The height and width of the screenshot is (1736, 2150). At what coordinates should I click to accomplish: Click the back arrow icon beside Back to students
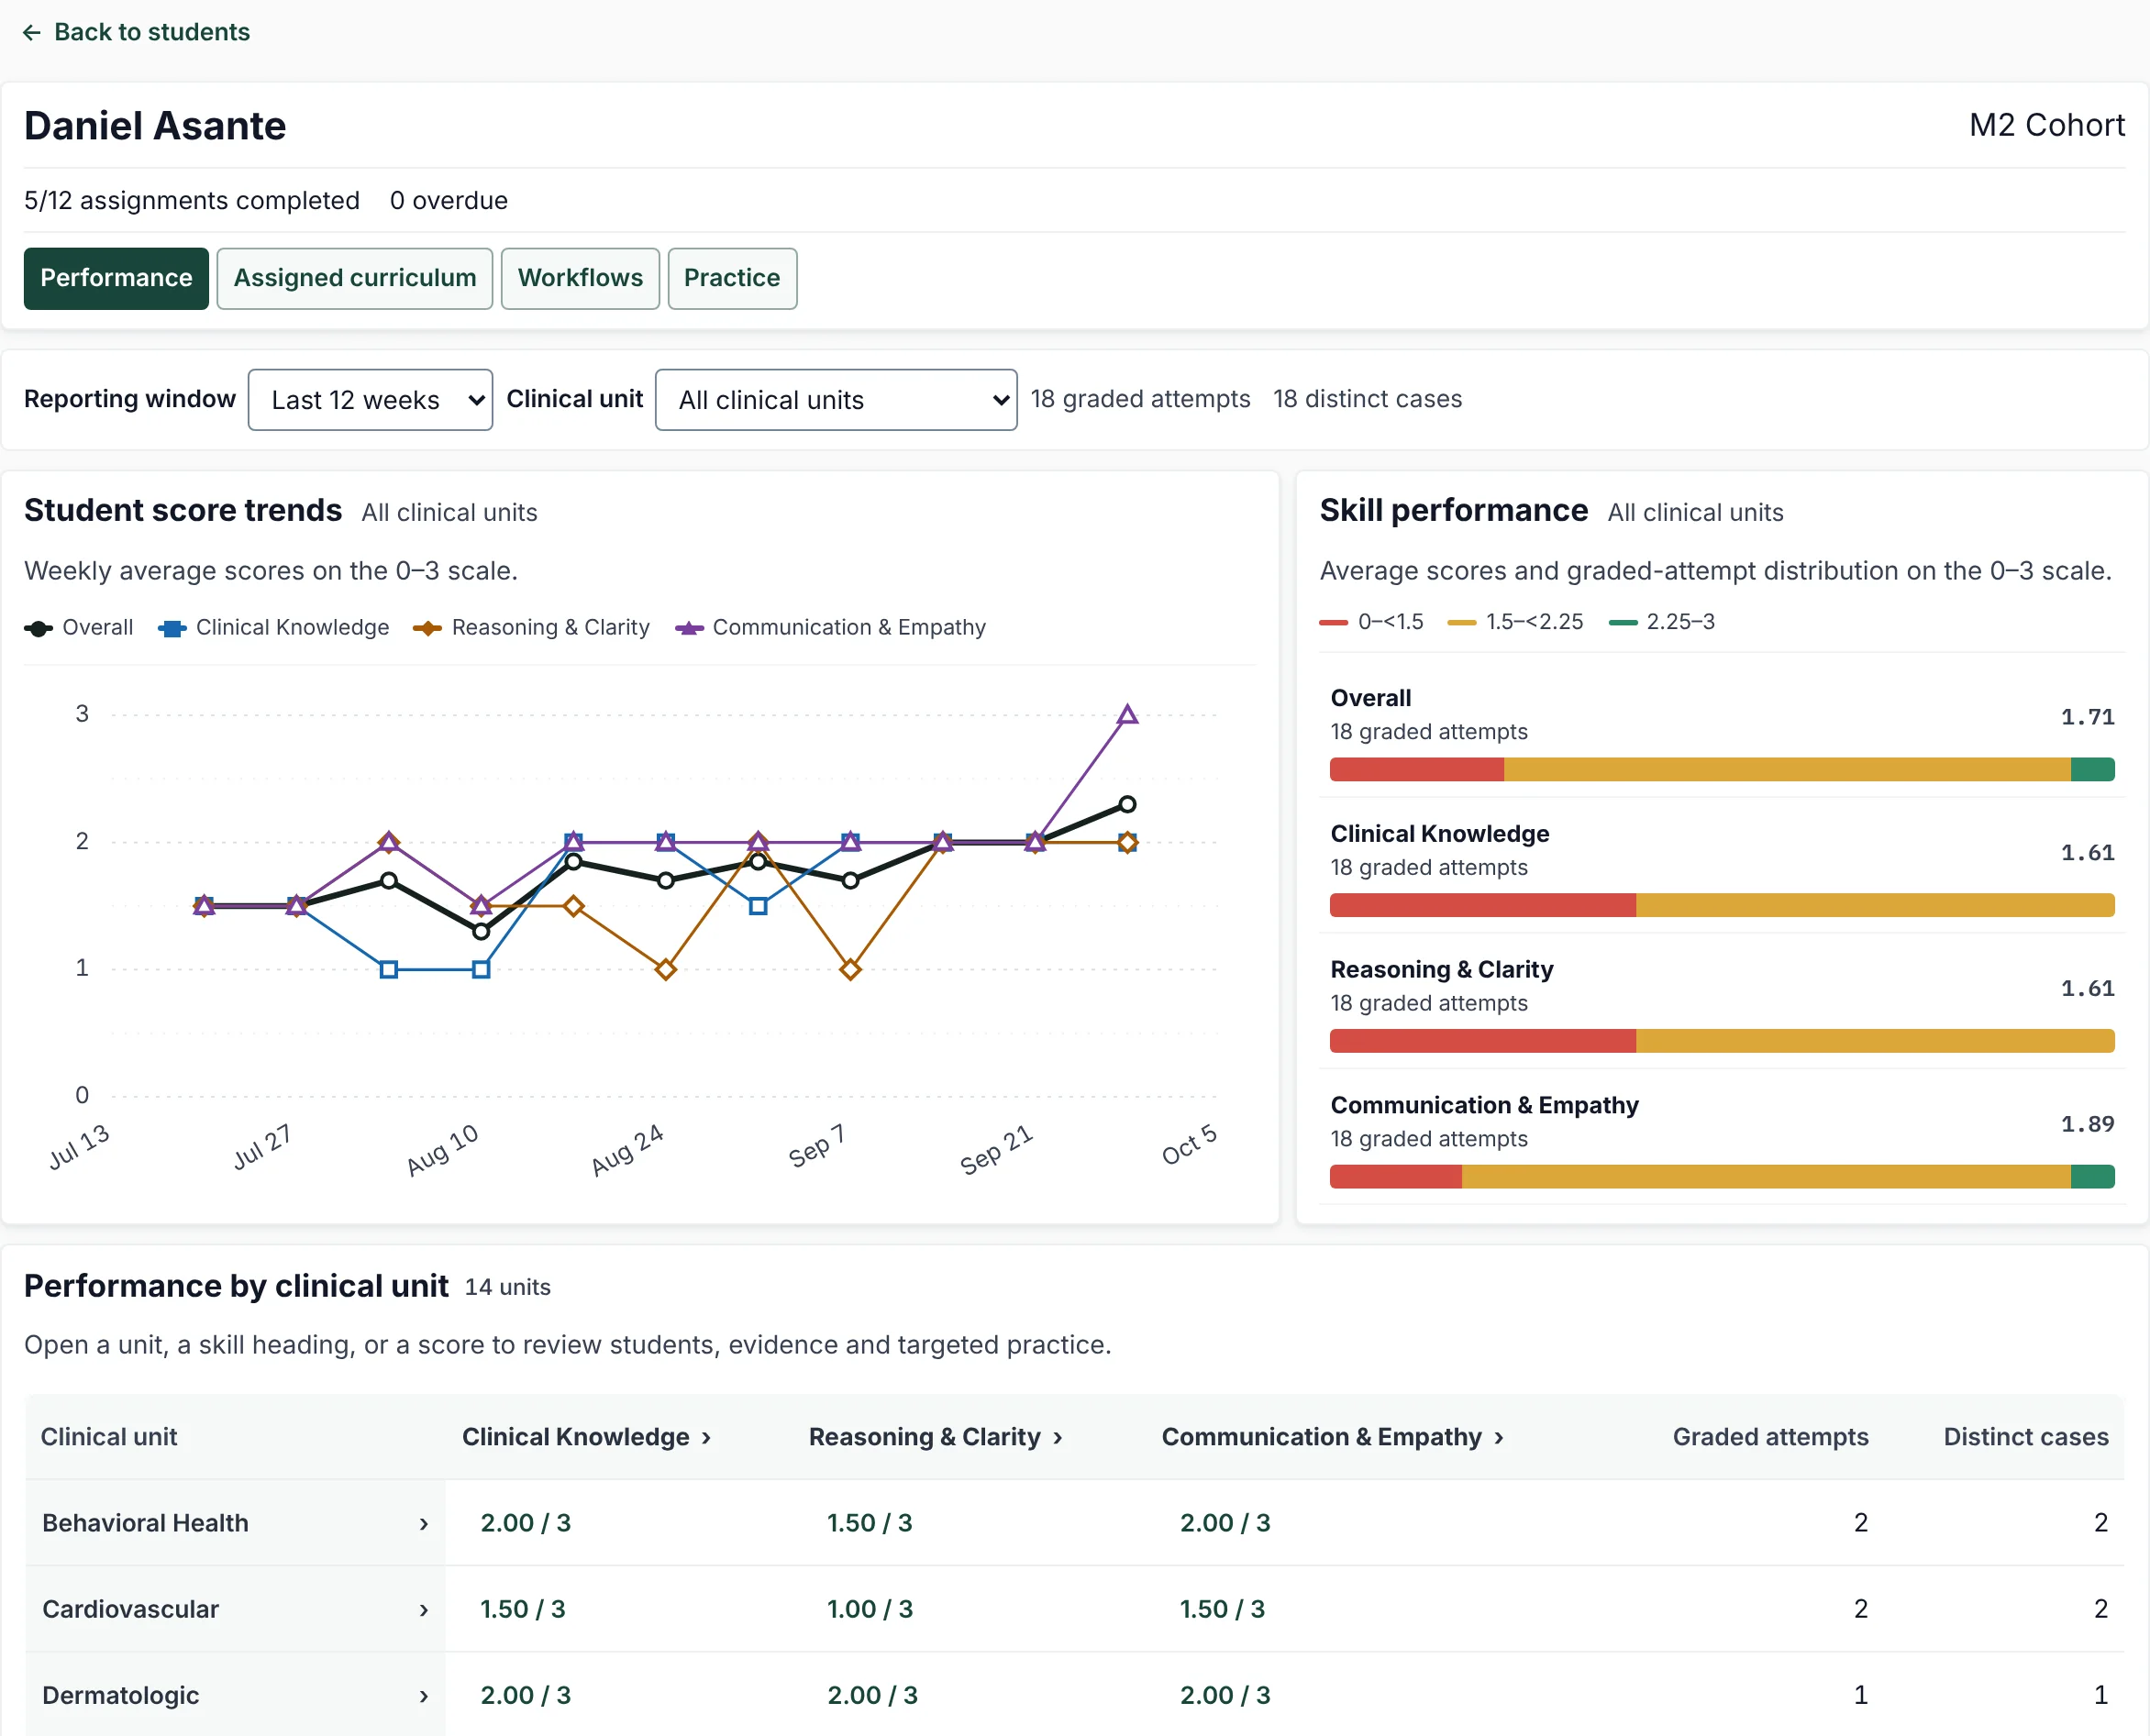point(32,32)
